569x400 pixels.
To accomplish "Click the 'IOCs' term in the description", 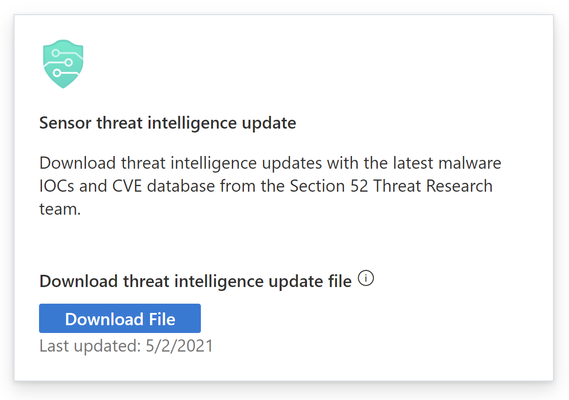I will click(56, 186).
